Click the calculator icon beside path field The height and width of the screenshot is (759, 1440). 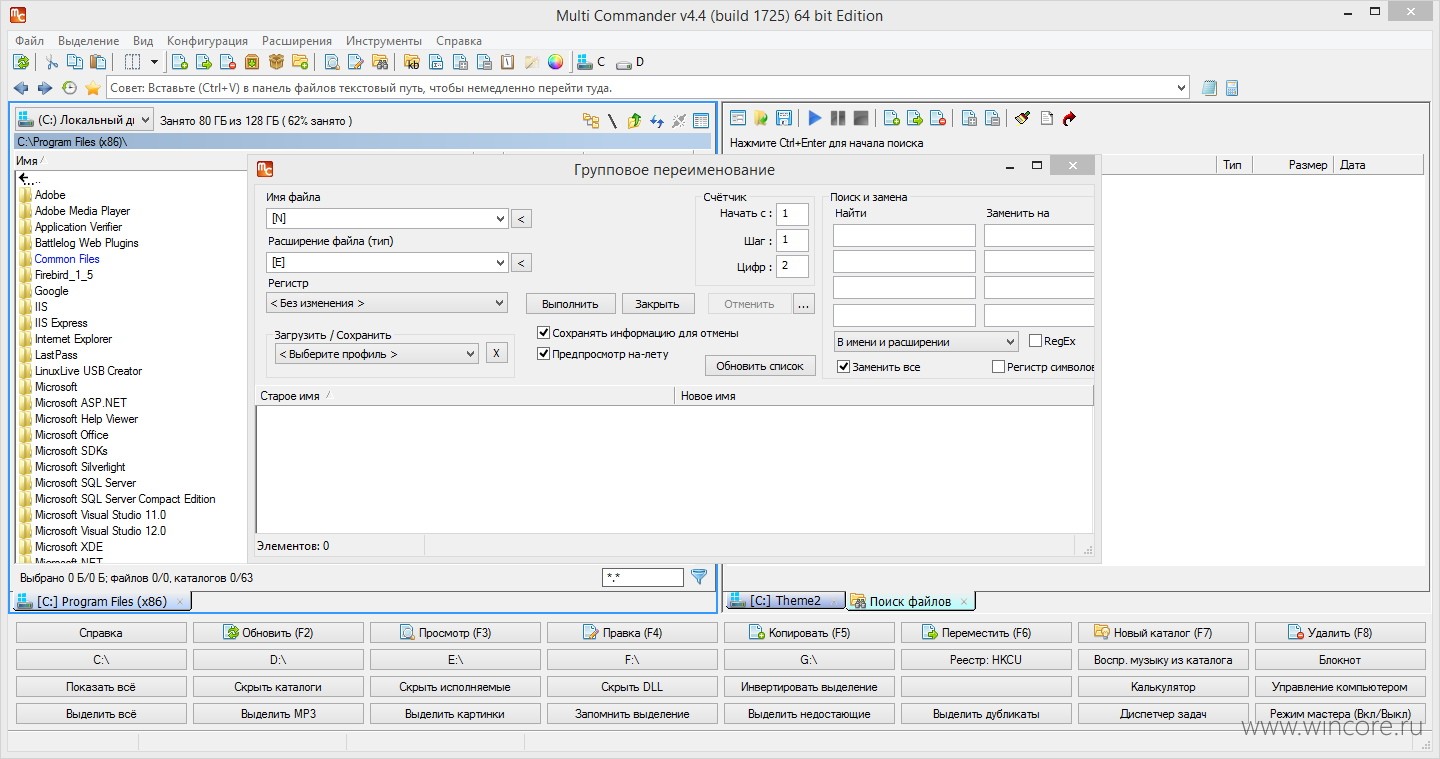pos(1232,88)
